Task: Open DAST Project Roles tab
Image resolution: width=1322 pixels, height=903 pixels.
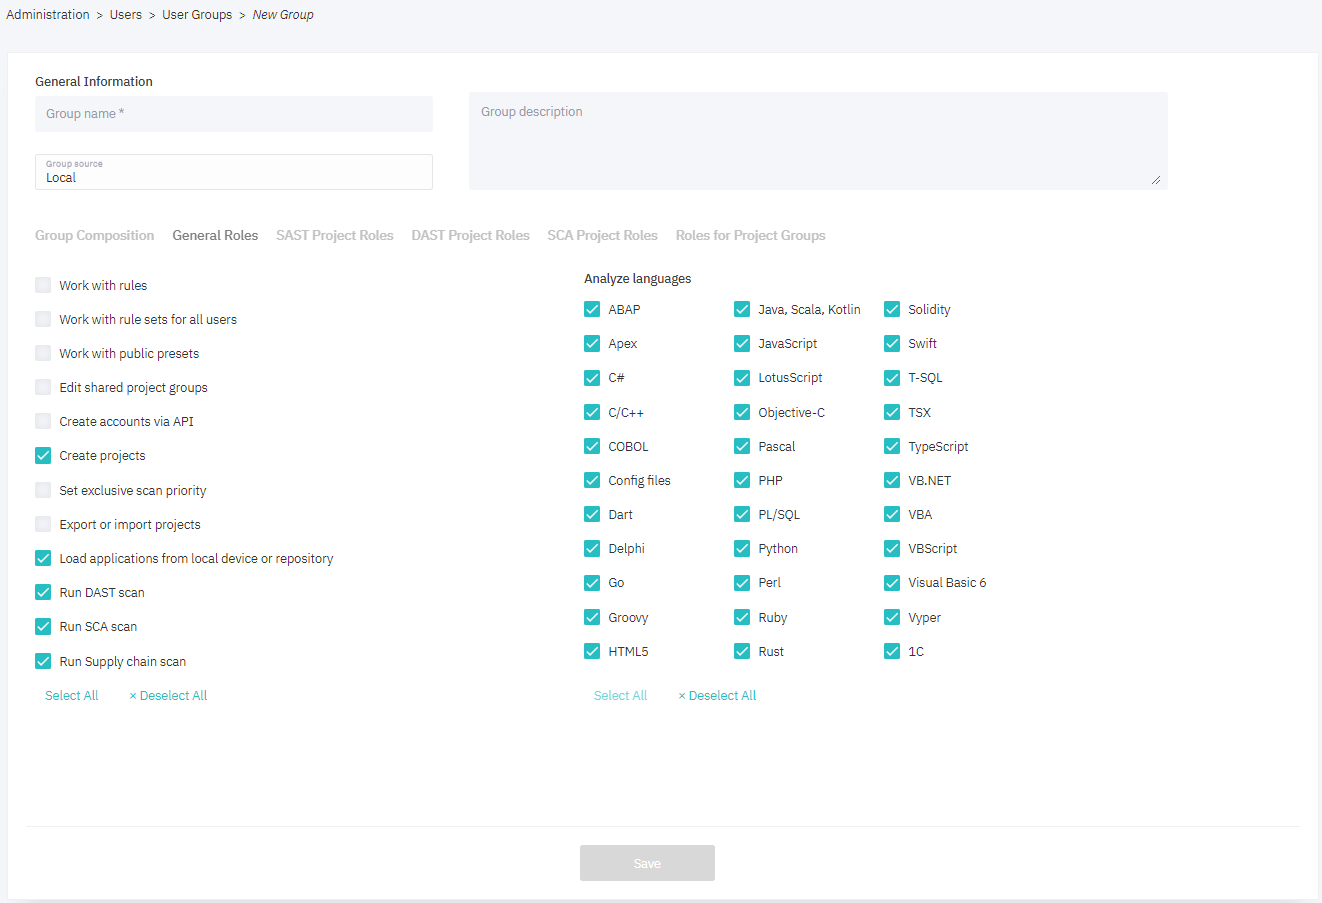Action: tap(470, 235)
